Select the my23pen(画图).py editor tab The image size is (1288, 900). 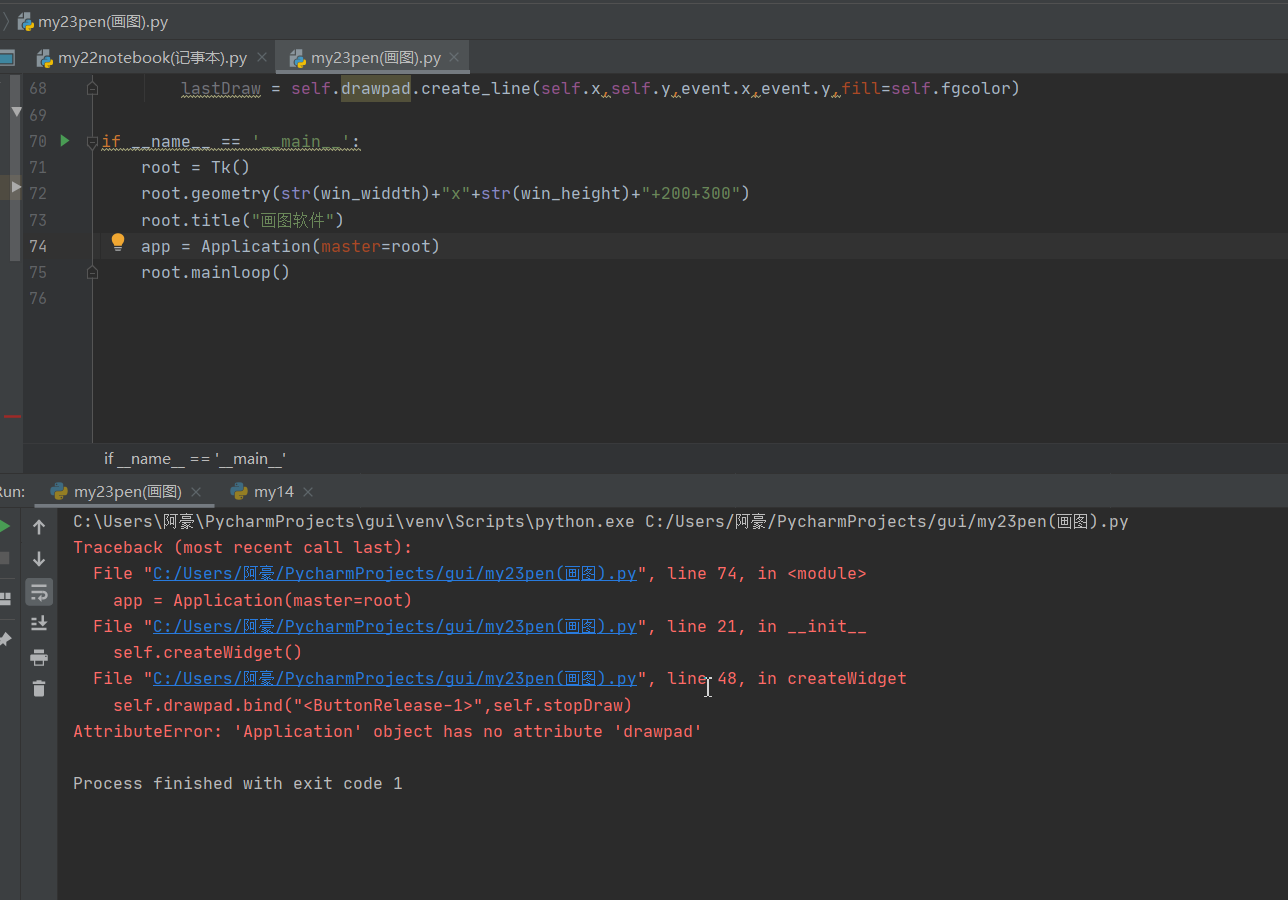(374, 58)
